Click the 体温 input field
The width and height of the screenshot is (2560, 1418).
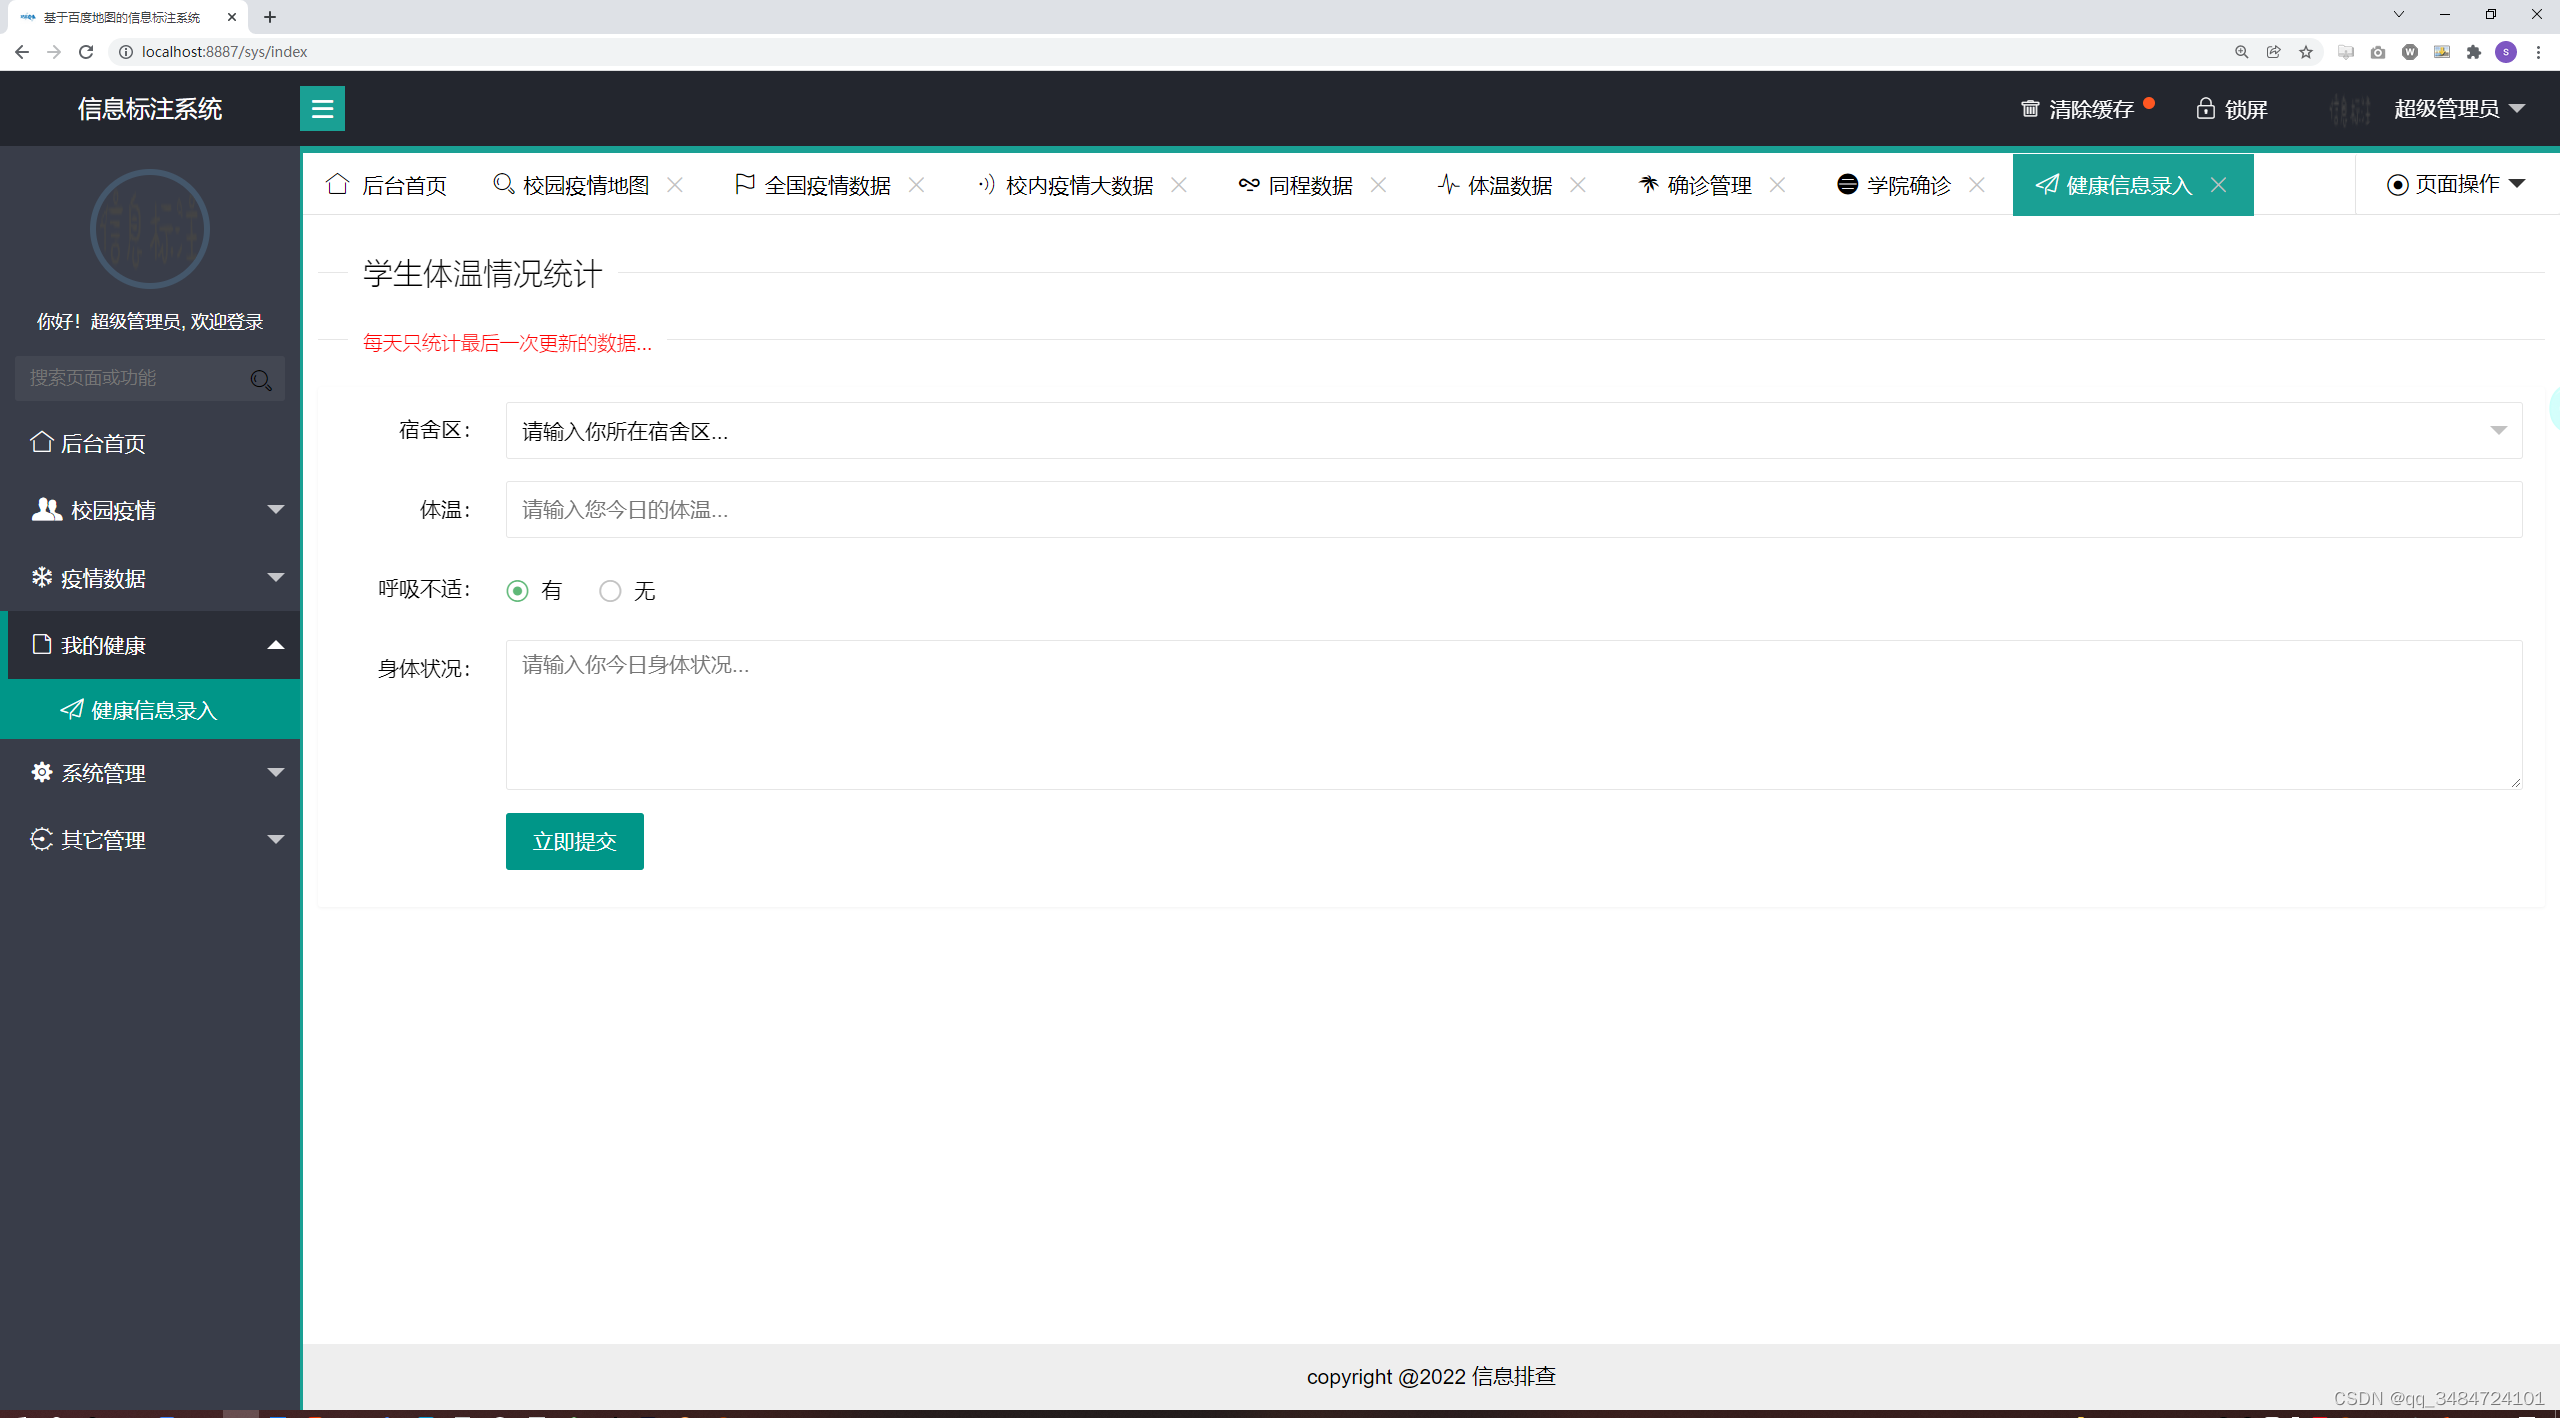coord(1513,510)
